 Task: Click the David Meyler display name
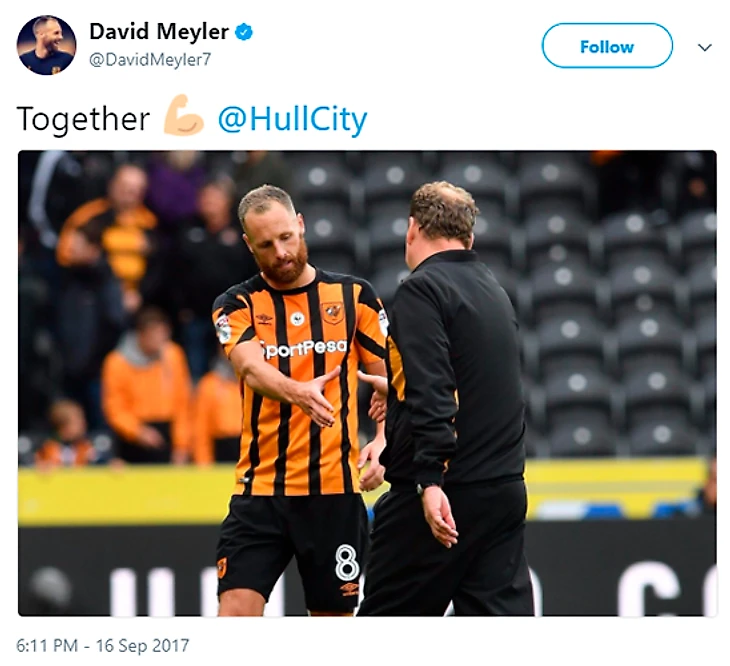[x=159, y=32]
